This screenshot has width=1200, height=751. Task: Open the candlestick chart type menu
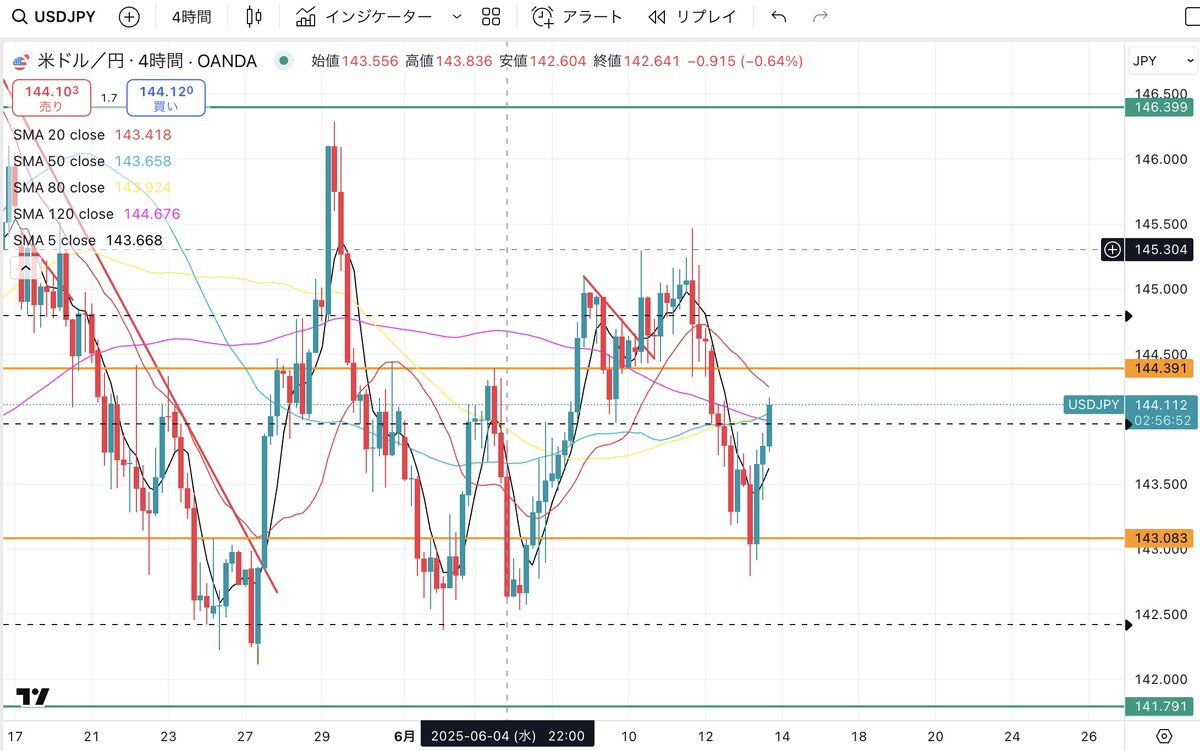pyautogui.click(x=254, y=17)
